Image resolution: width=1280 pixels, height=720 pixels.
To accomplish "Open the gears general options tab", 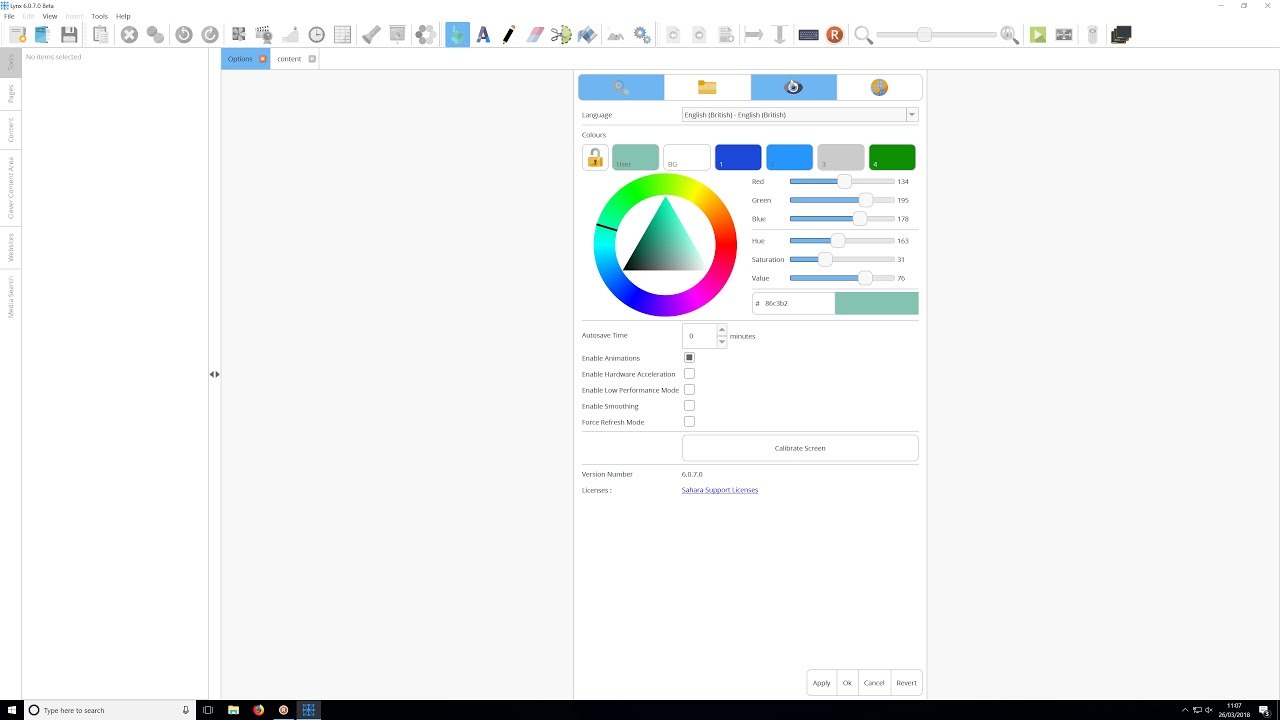I will (x=621, y=87).
